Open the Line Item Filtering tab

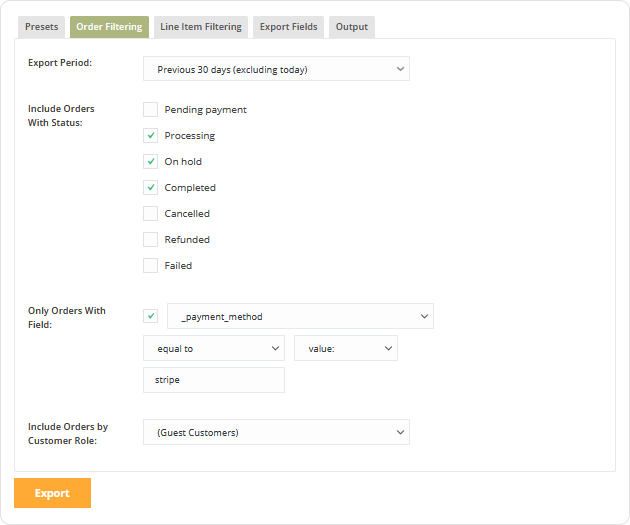(201, 27)
